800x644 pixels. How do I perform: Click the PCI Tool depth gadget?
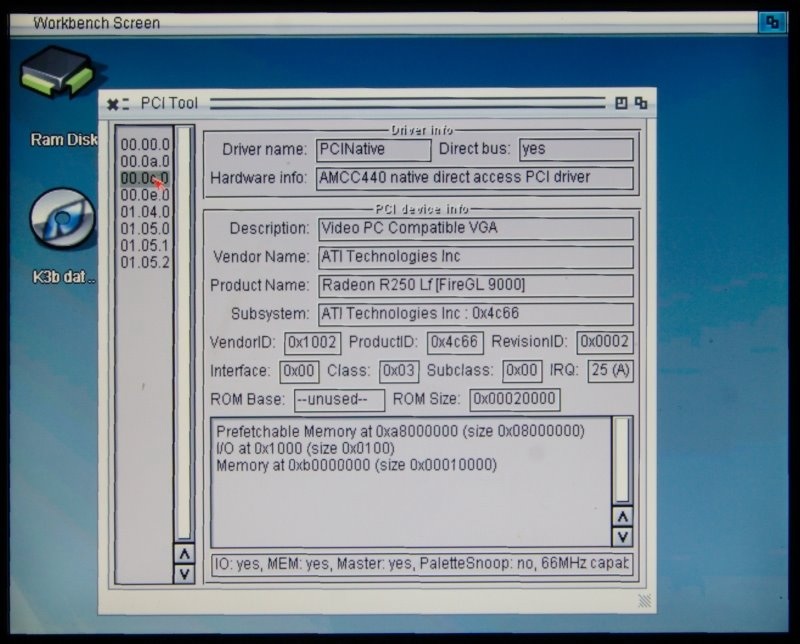tap(641, 103)
